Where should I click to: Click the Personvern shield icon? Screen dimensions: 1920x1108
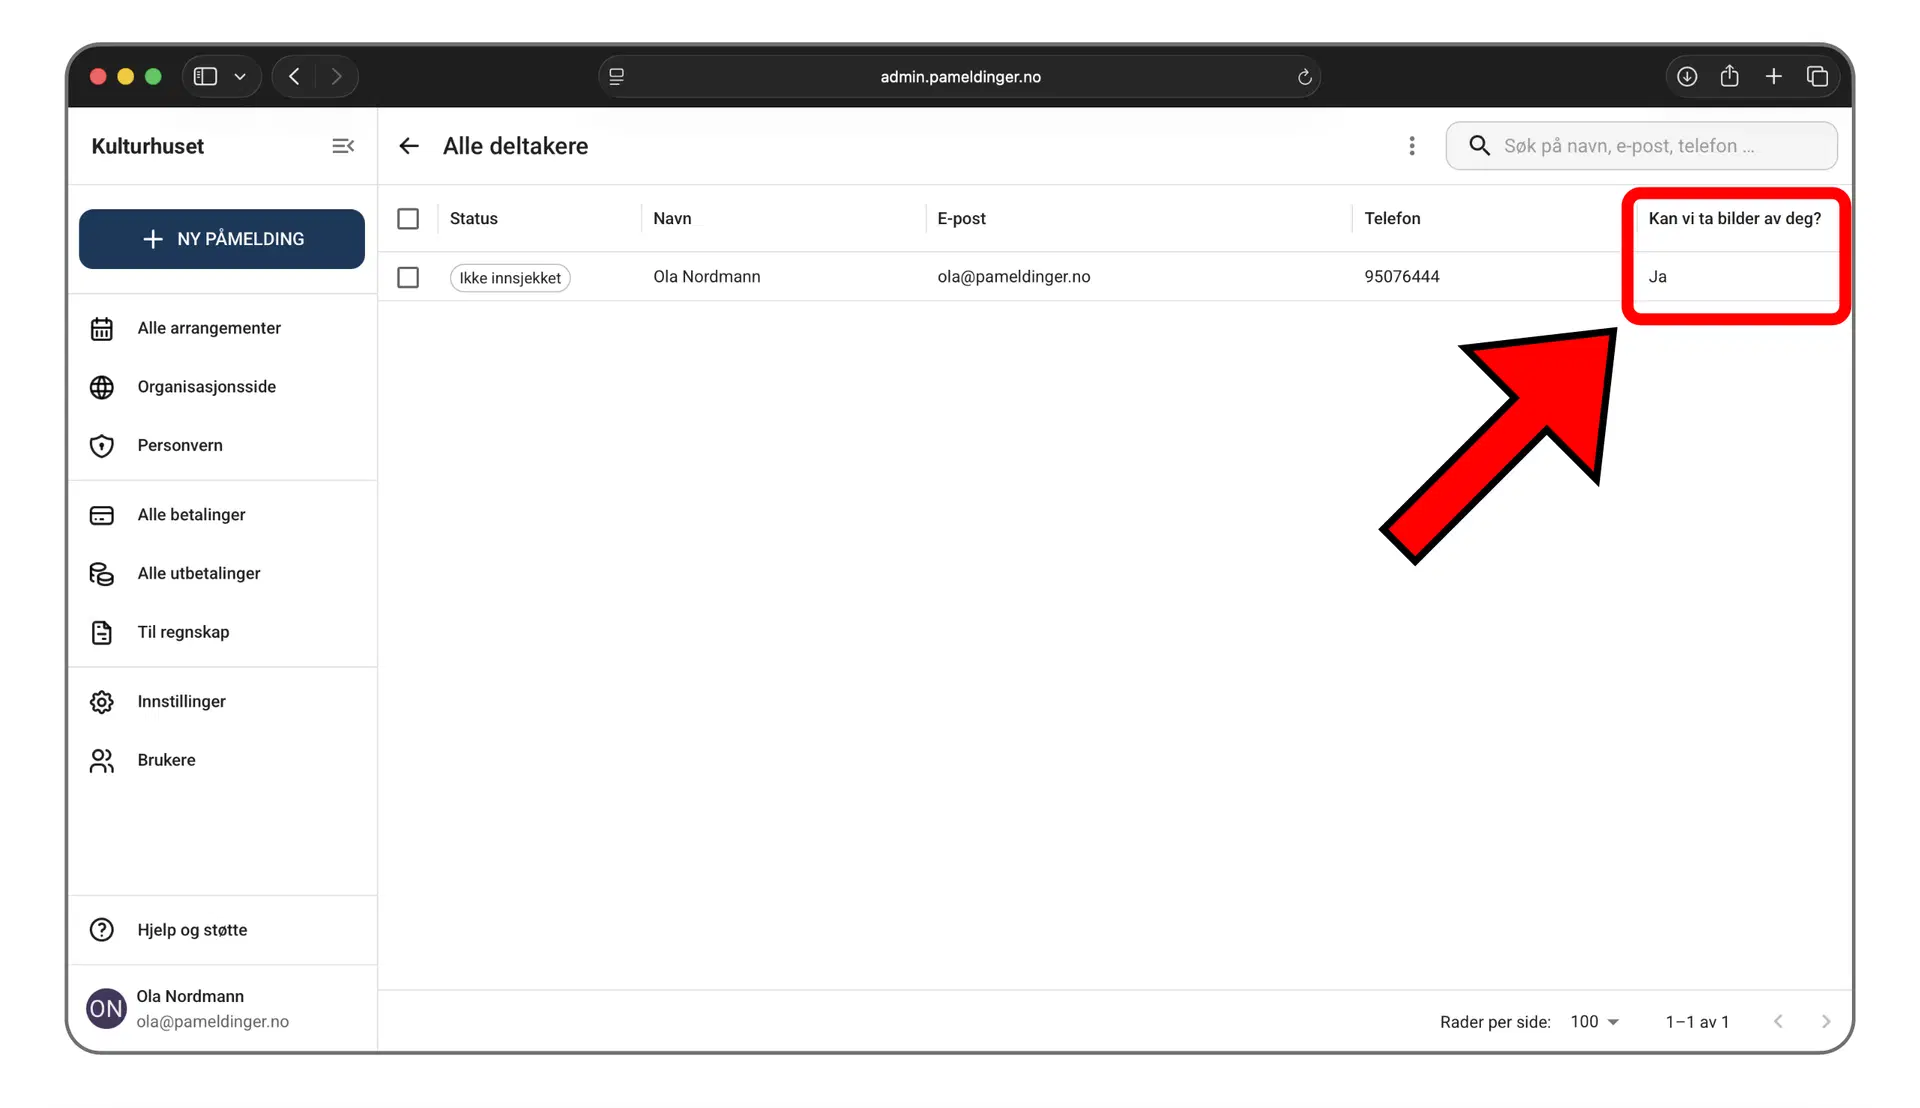coord(102,446)
